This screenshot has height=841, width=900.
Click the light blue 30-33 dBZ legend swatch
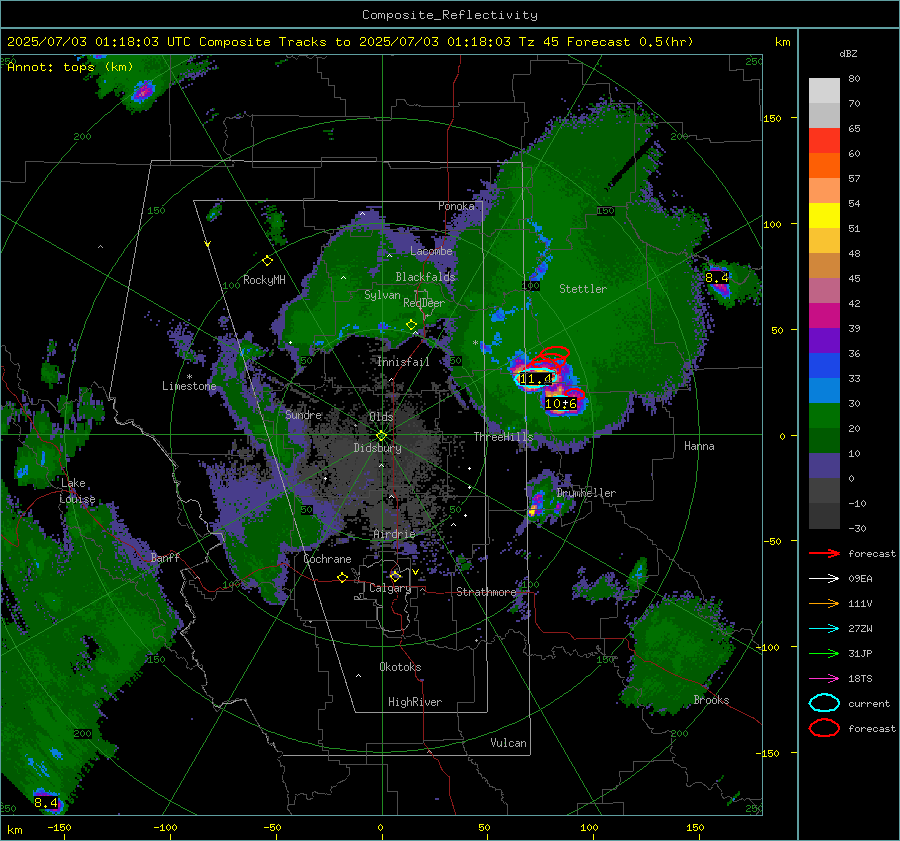click(824, 391)
